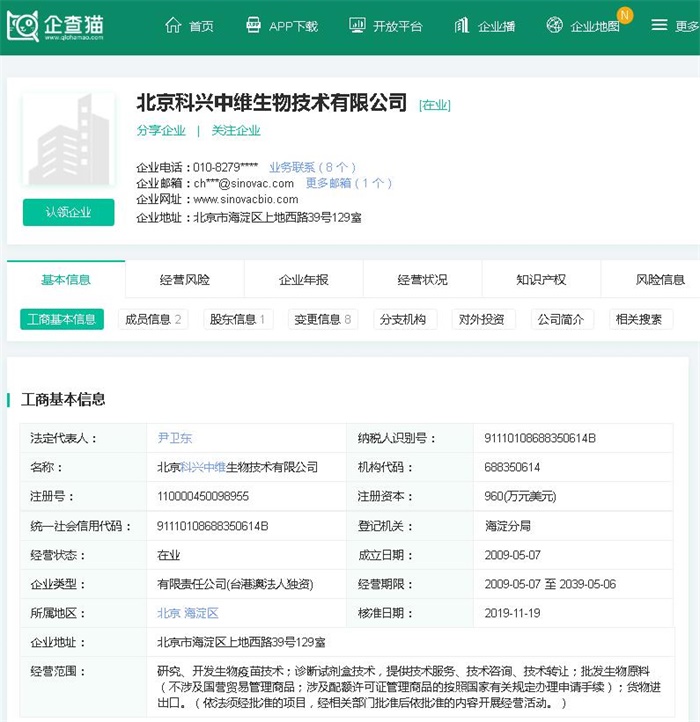This screenshot has height=722, width=700.
Task: Click the 开放平台 monitor icon
Action: coord(357,25)
